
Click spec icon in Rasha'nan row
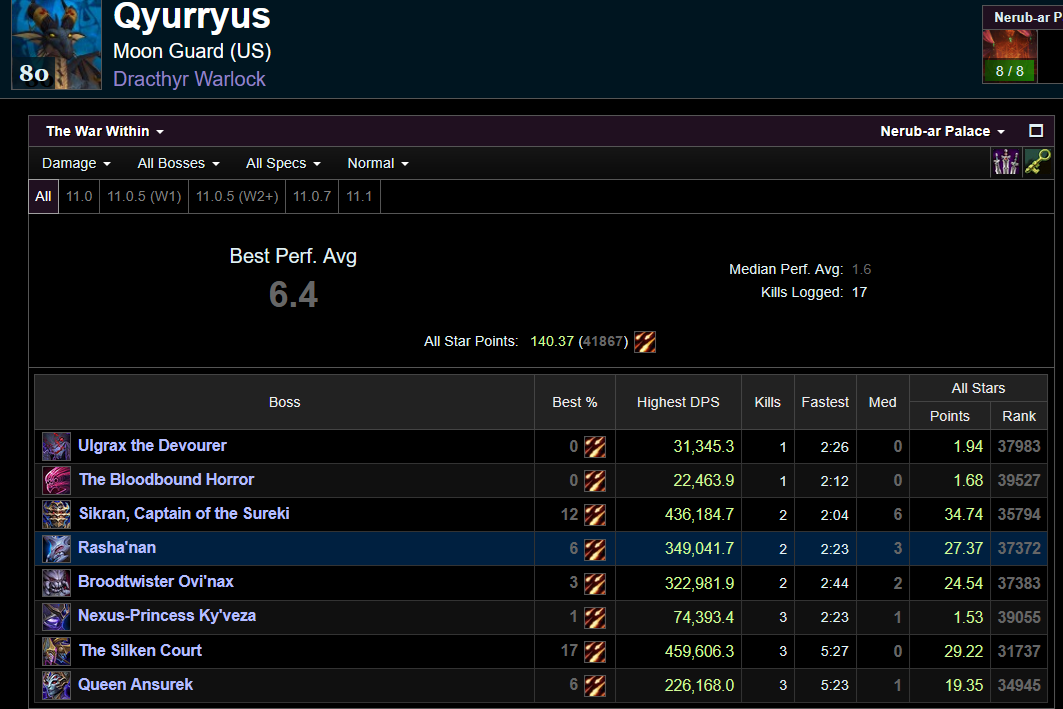595,549
